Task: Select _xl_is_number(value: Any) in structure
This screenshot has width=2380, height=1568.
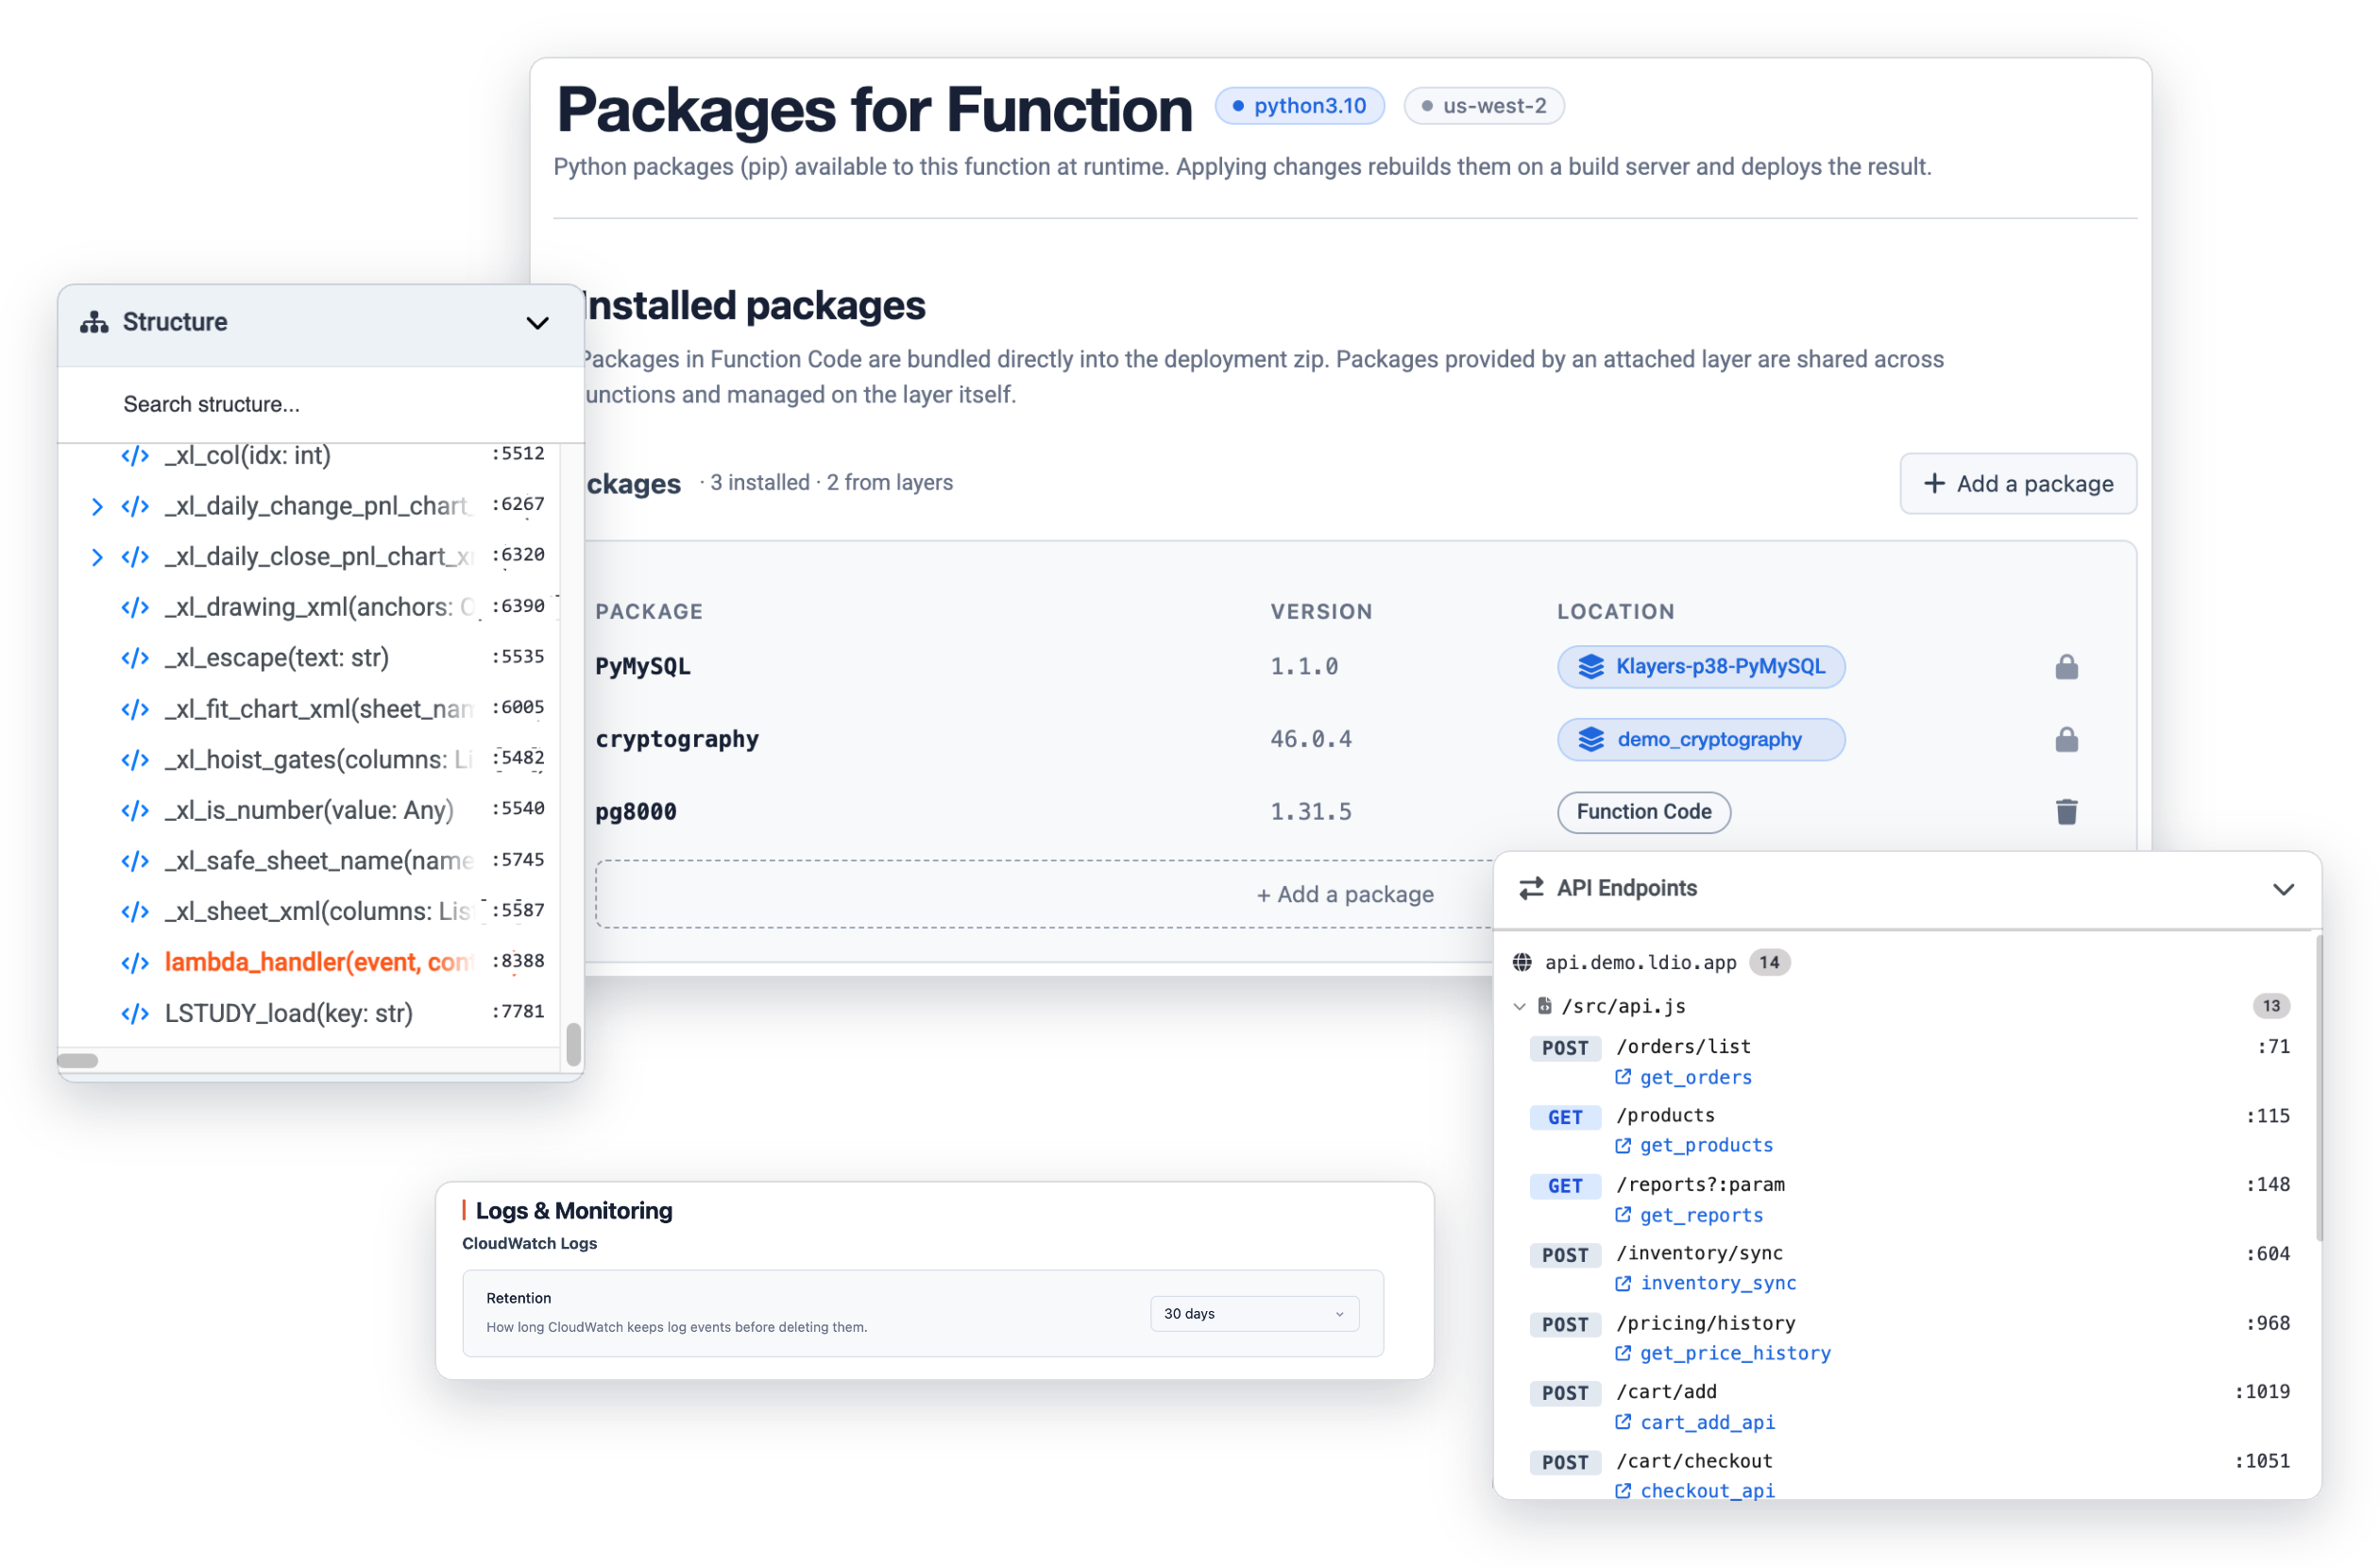Action: 309,810
